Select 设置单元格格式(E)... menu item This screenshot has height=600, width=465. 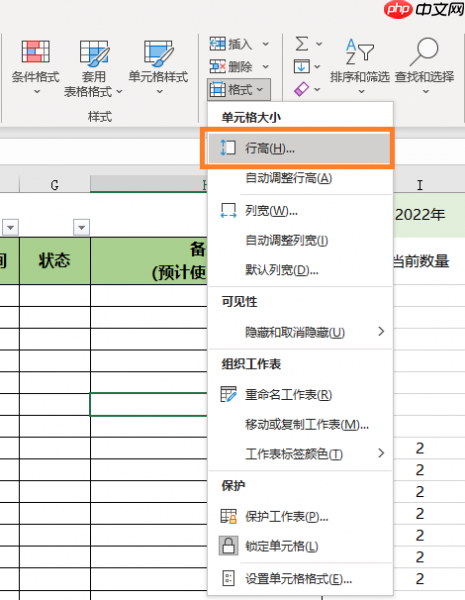301,579
